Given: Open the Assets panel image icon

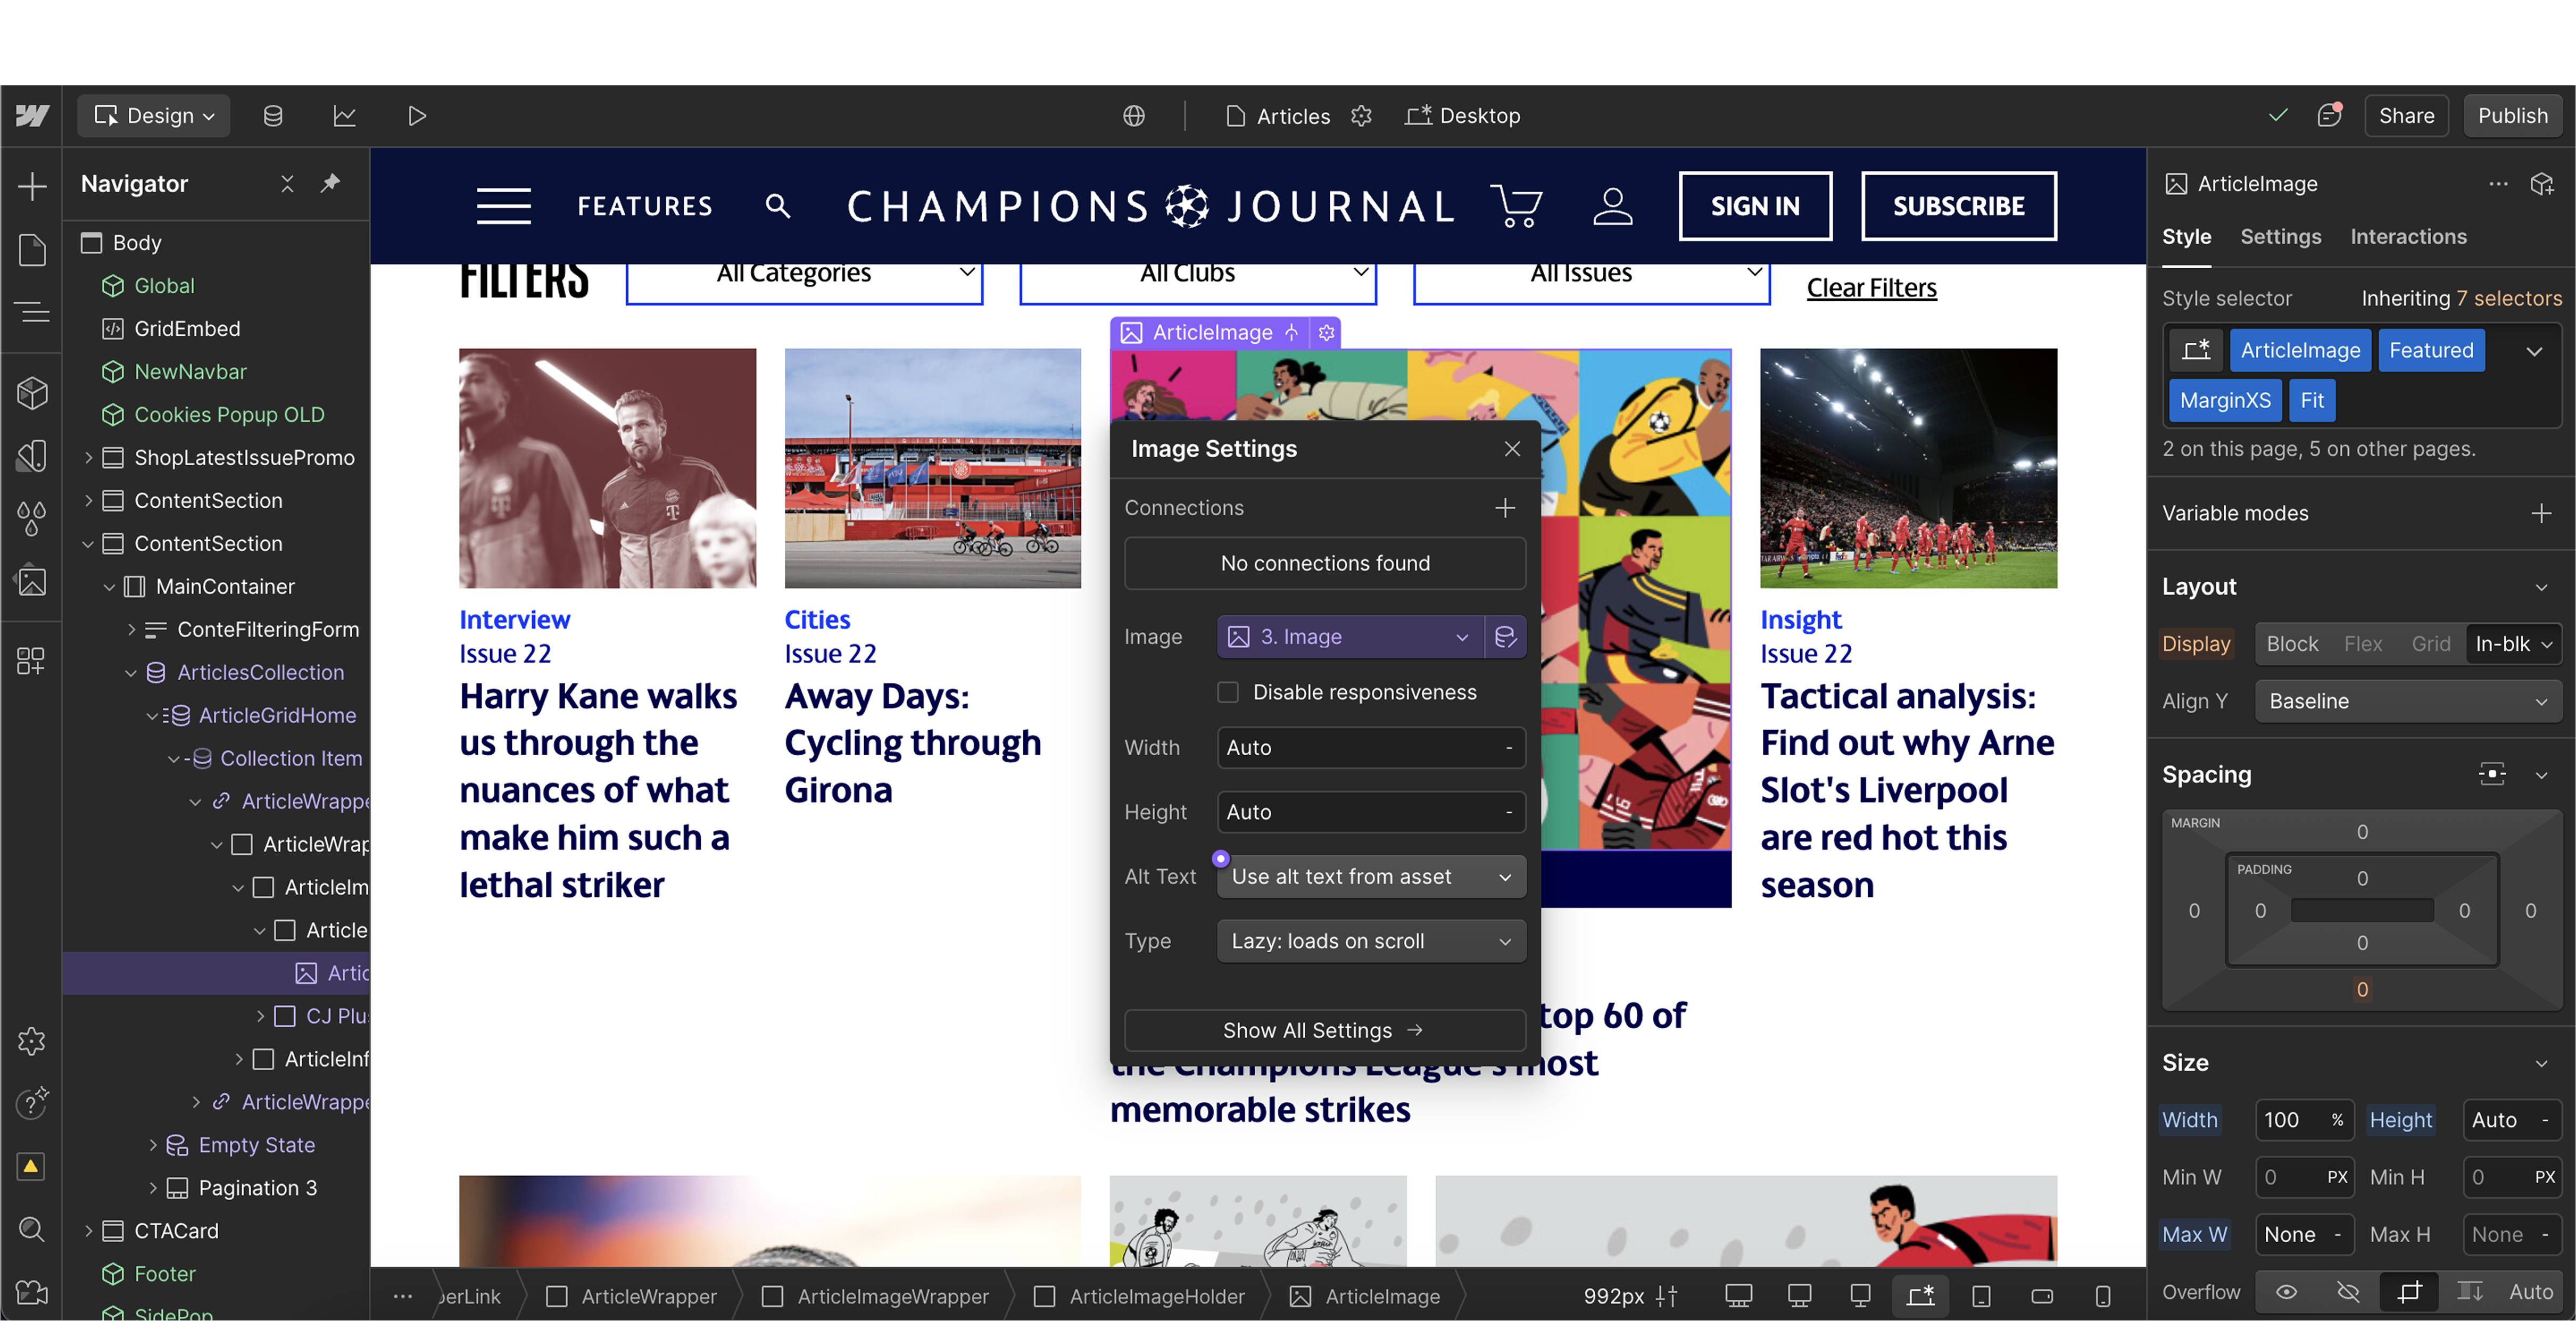Looking at the screenshot, I should [x=32, y=581].
